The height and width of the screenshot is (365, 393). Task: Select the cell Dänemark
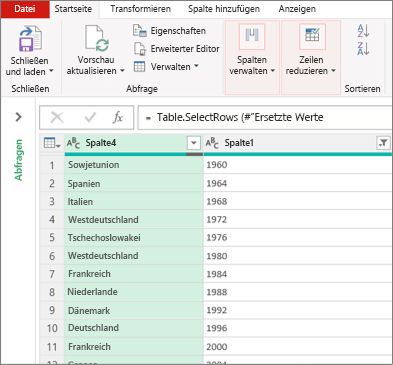tap(134, 310)
